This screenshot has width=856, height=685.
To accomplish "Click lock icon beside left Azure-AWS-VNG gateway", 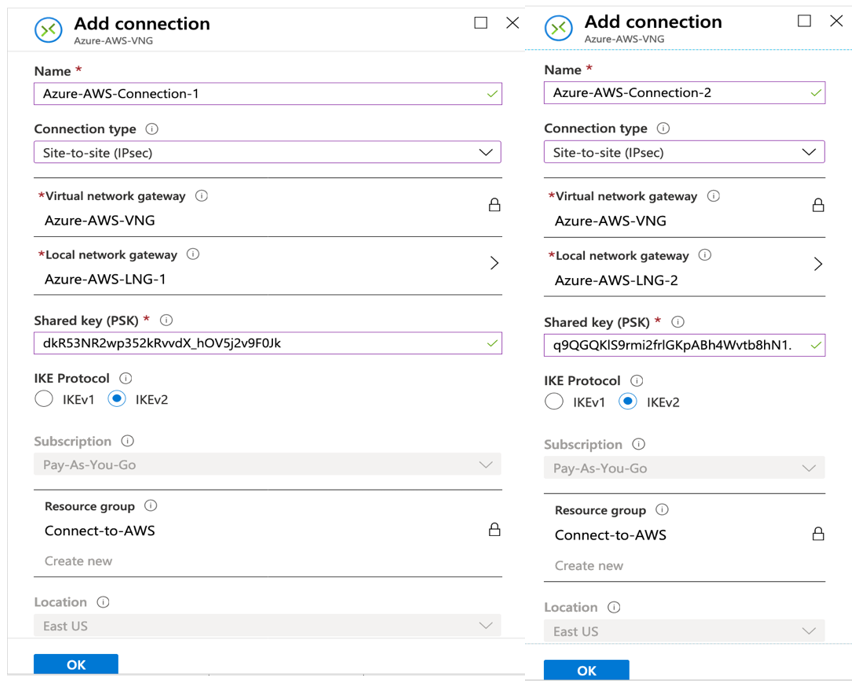I will 494,205.
